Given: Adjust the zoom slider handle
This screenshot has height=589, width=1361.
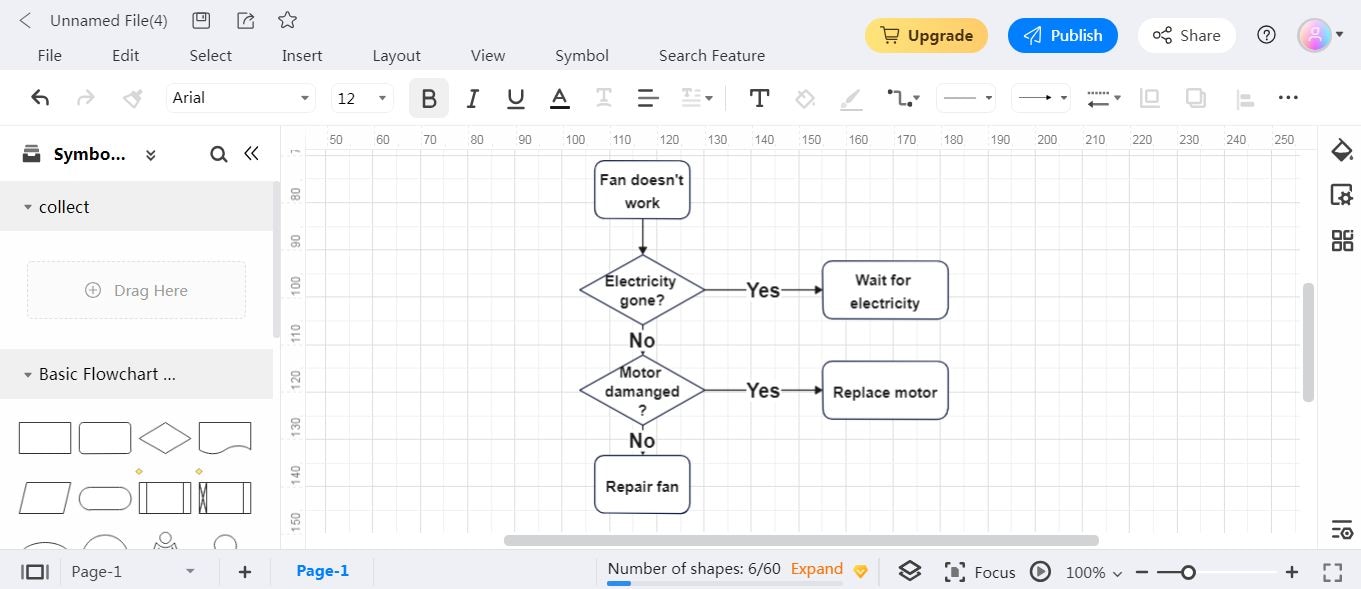Looking at the screenshot, I should click(1188, 573).
